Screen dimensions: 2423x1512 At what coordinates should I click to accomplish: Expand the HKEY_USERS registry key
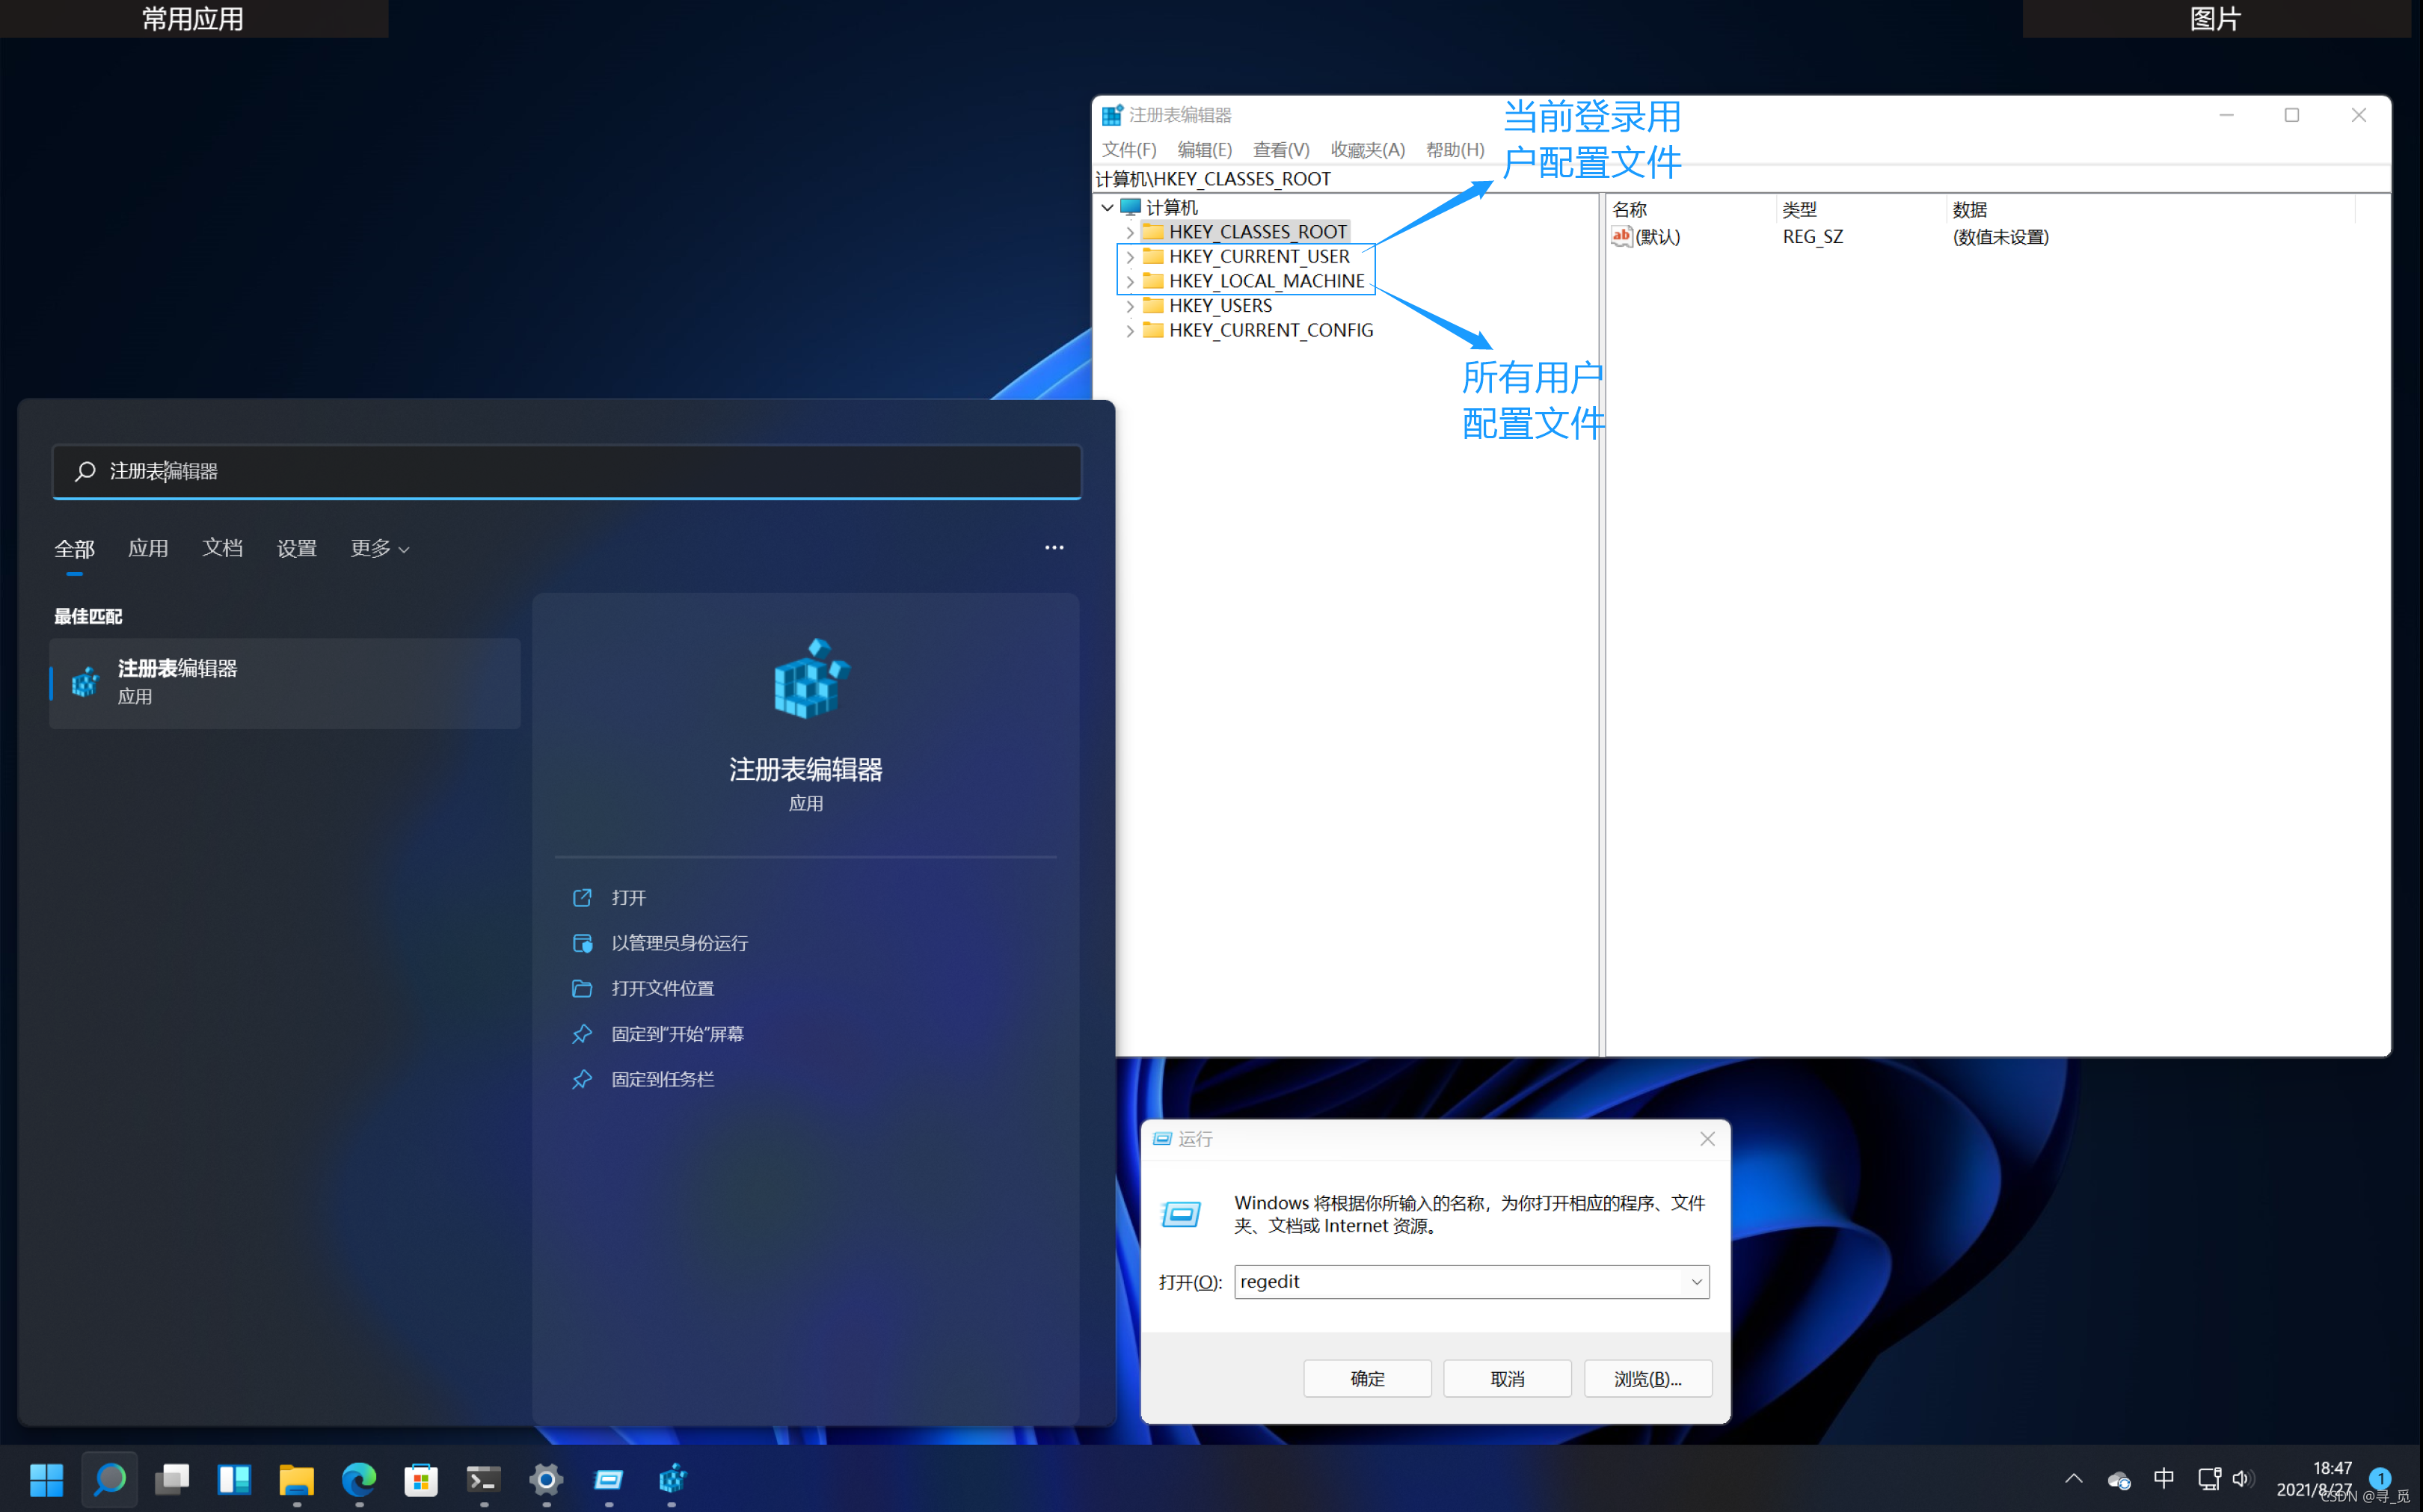point(1130,306)
